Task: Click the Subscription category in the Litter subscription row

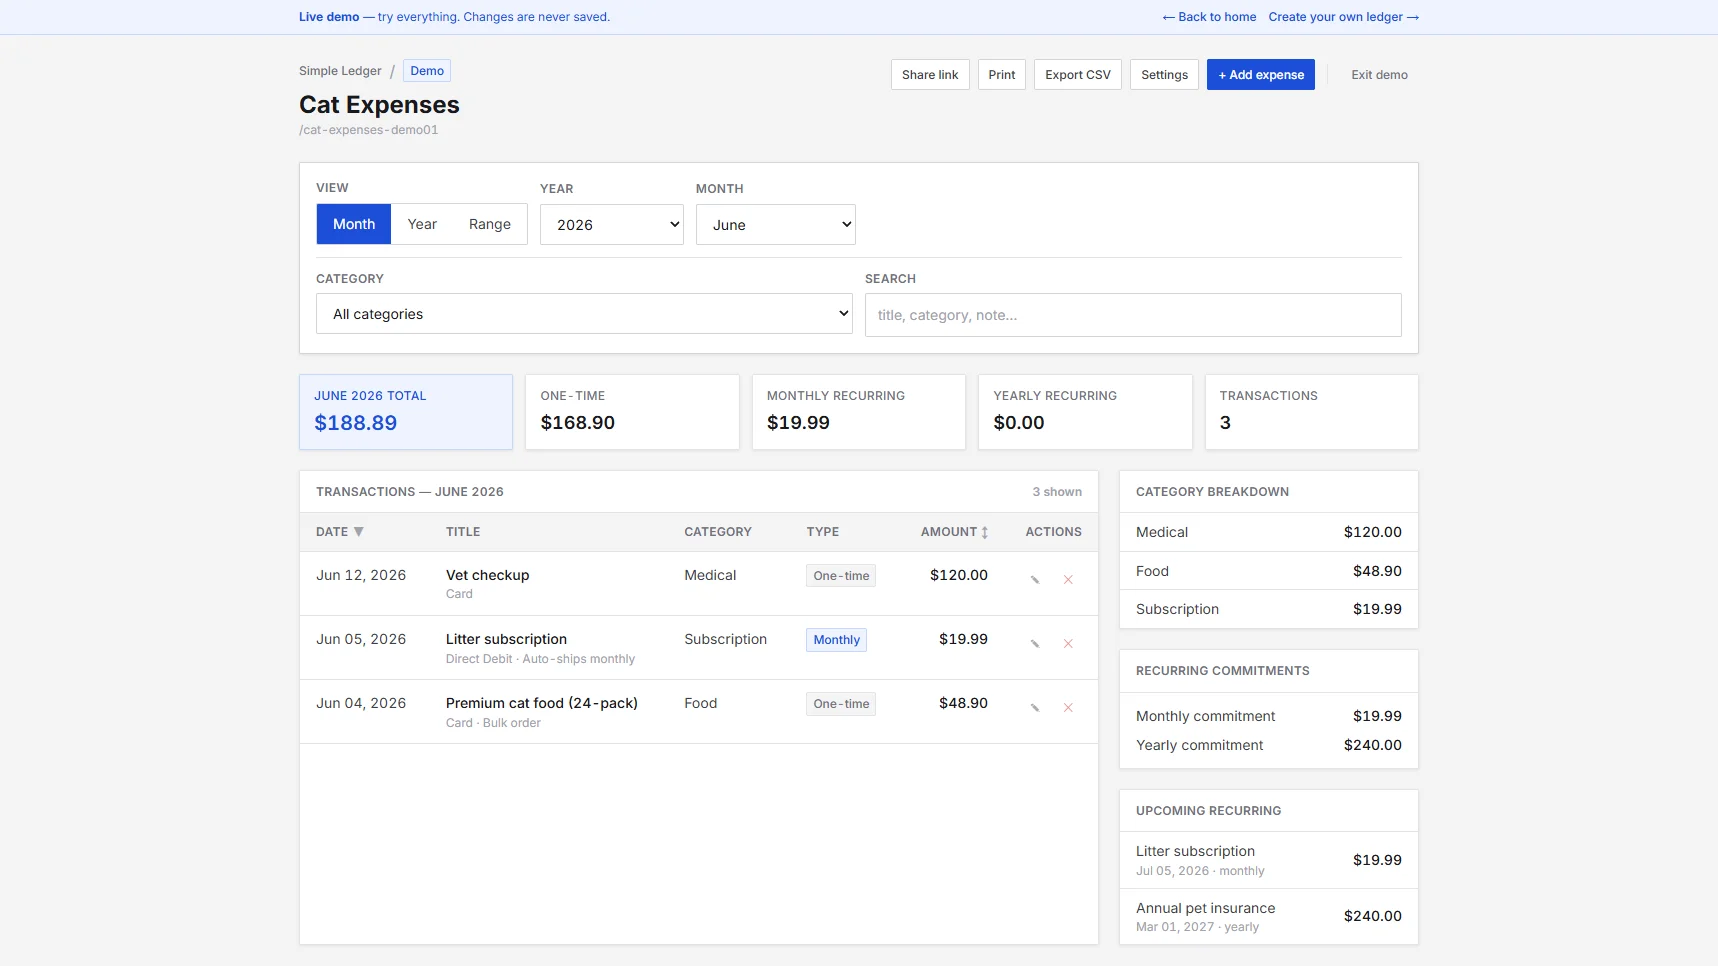Action: (725, 639)
